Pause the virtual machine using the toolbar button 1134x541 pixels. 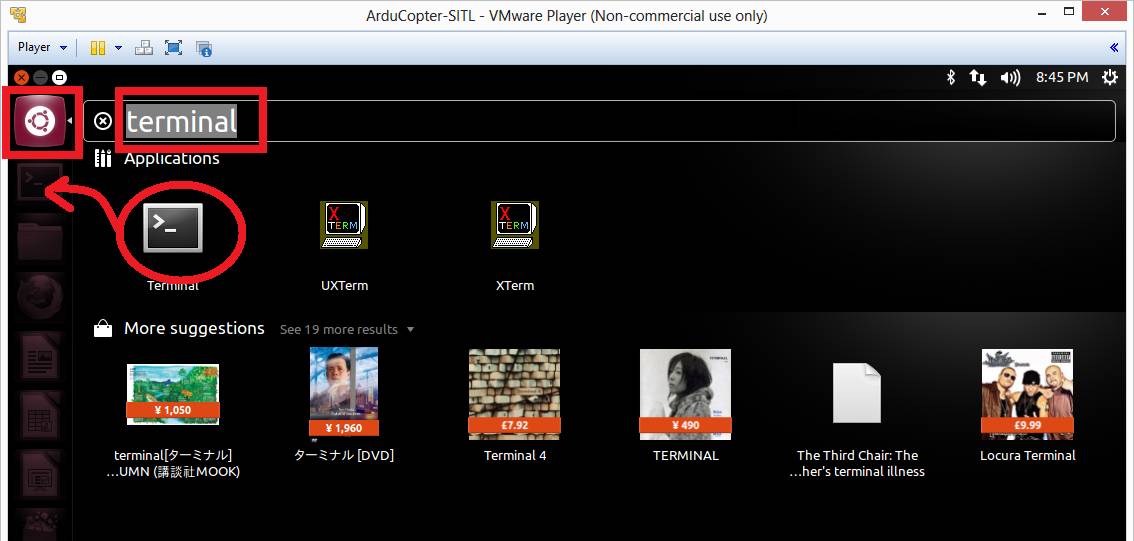point(98,47)
